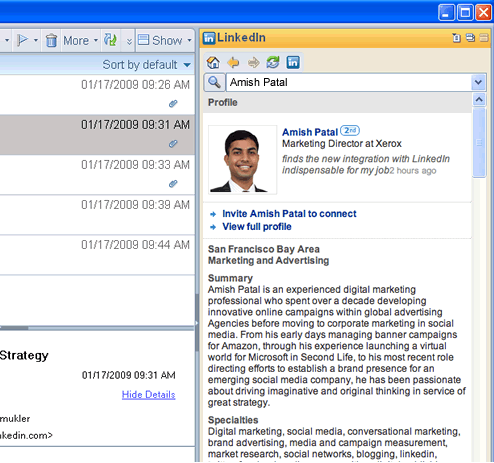Open the Show dropdown menu
The image size is (494, 463).
pos(165,40)
